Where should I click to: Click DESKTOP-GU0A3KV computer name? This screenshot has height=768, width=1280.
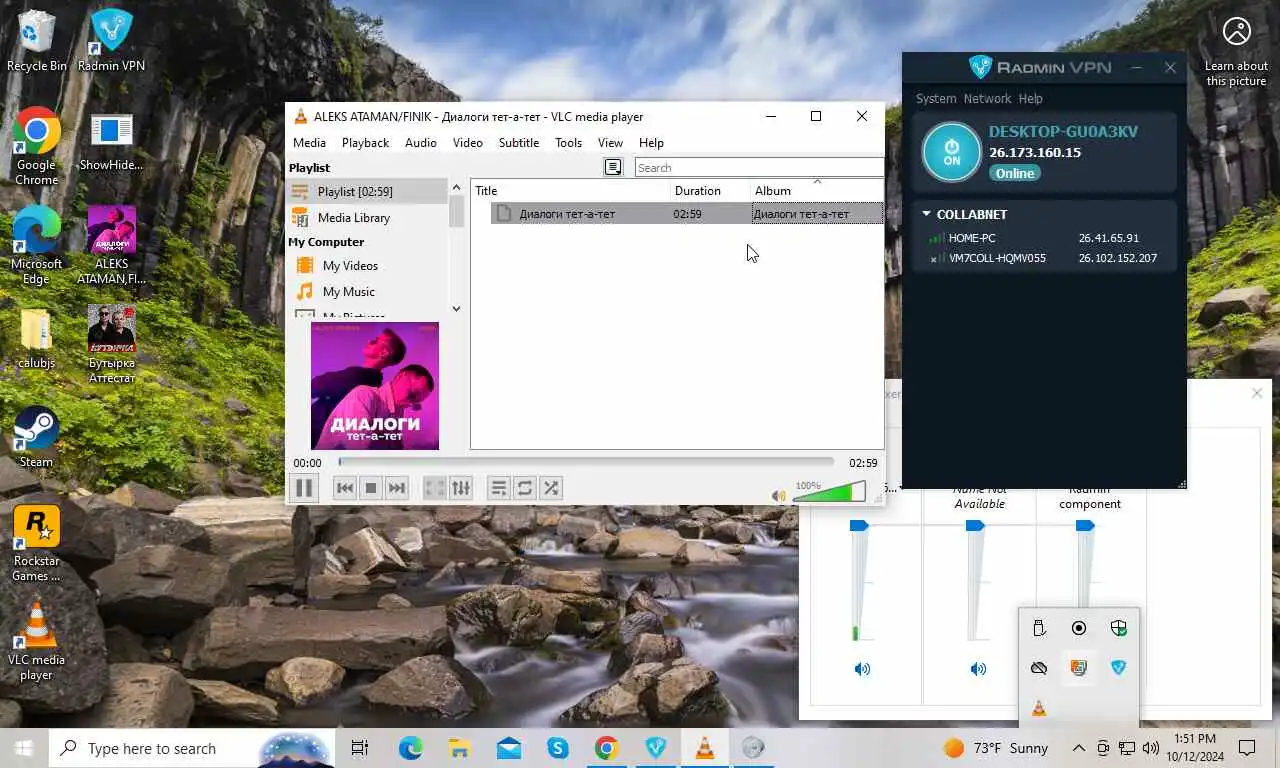pos(1063,131)
